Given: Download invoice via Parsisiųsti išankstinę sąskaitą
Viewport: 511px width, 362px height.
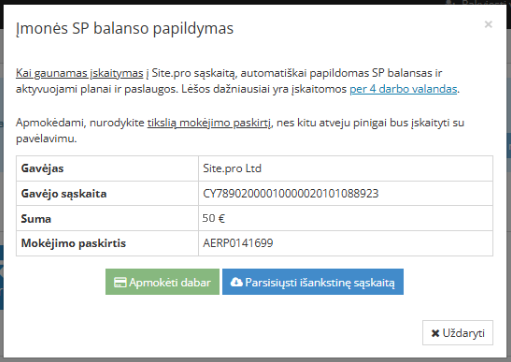Looking at the screenshot, I should click(313, 282).
